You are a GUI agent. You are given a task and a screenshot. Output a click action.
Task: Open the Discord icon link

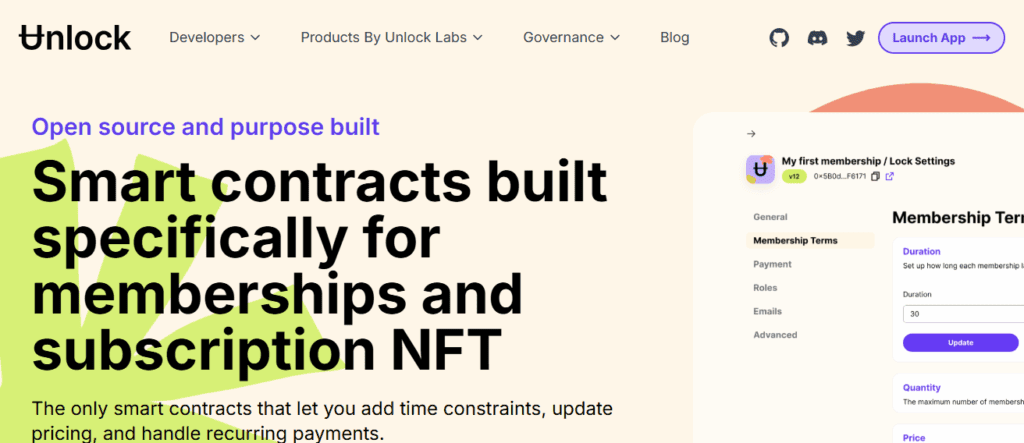click(x=817, y=38)
